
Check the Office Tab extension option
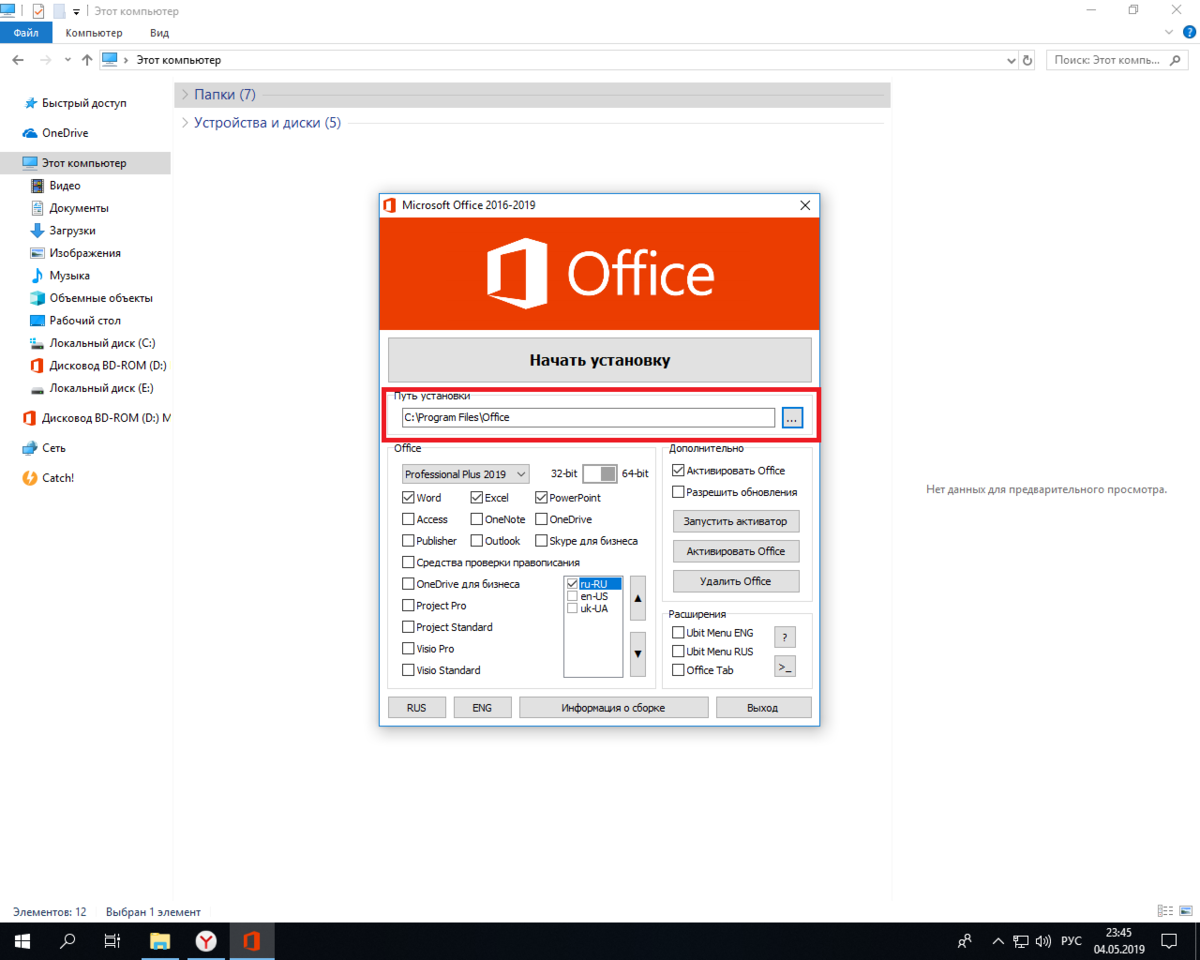point(678,670)
